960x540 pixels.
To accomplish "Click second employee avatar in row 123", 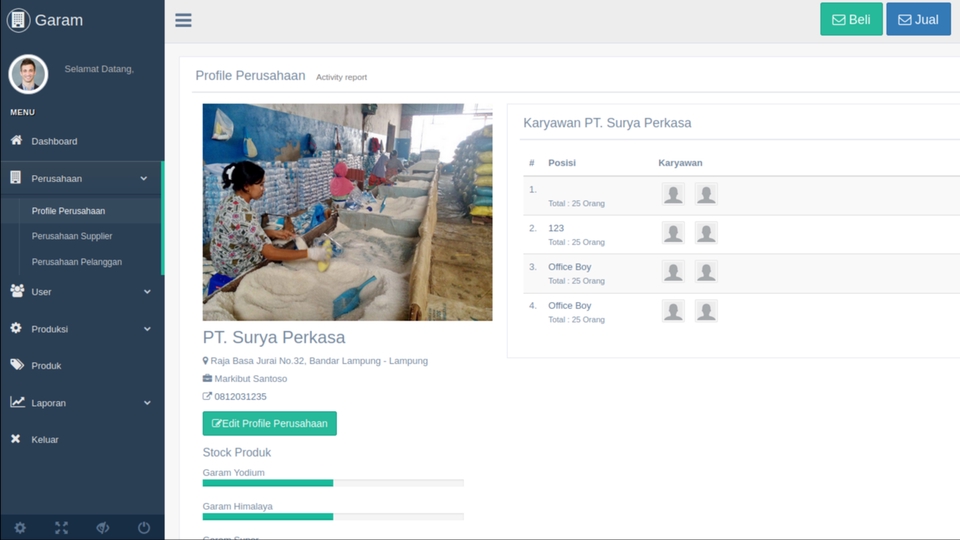I will tap(706, 233).
